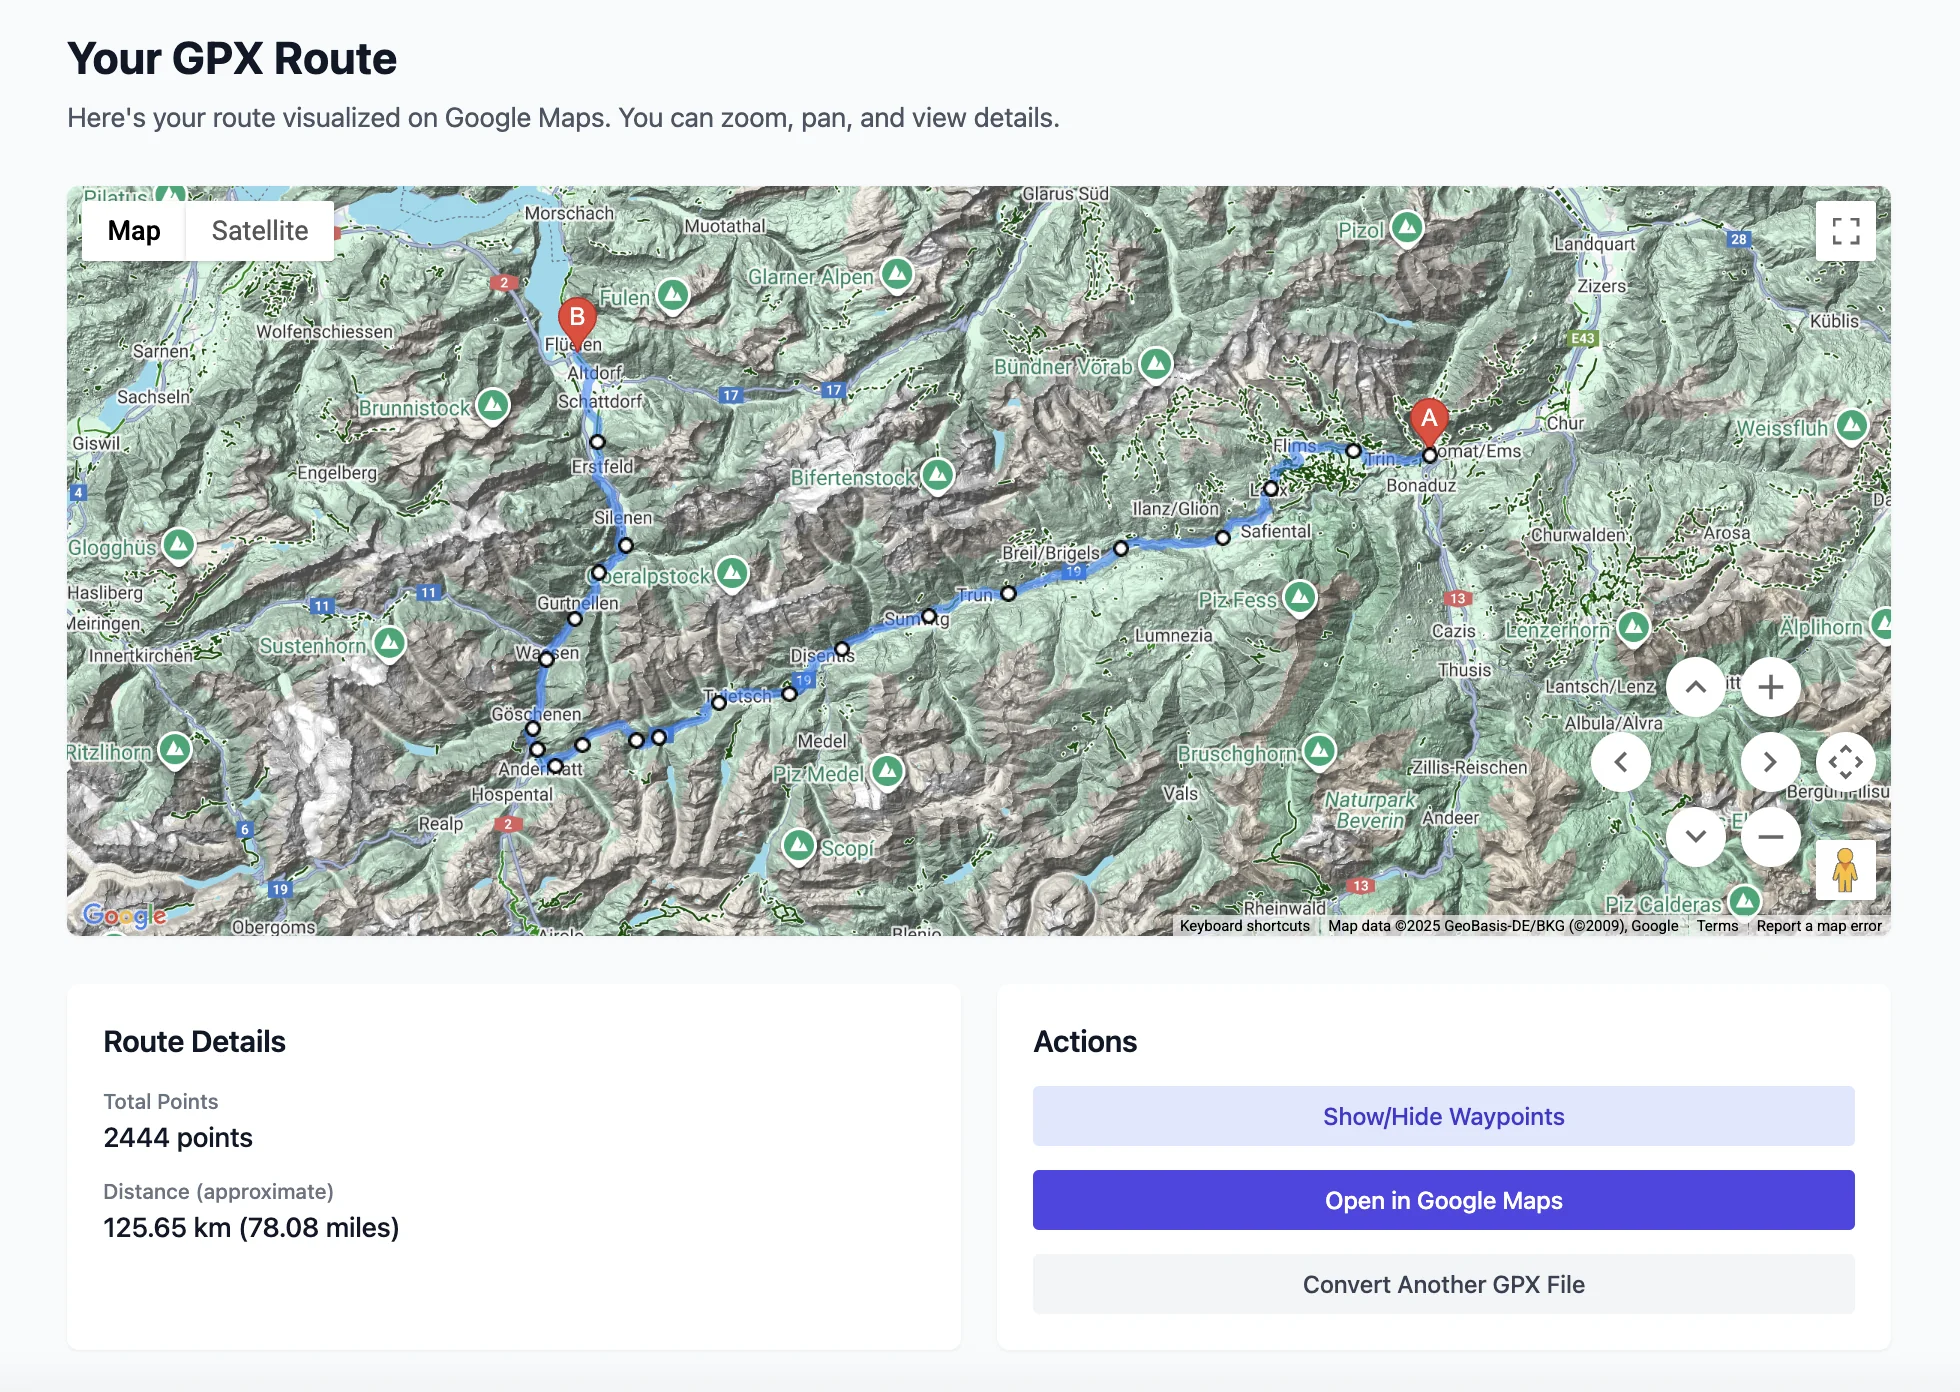This screenshot has width=1960, height=1392.
Task: Click the Thusis town label
Action: 1464,670
